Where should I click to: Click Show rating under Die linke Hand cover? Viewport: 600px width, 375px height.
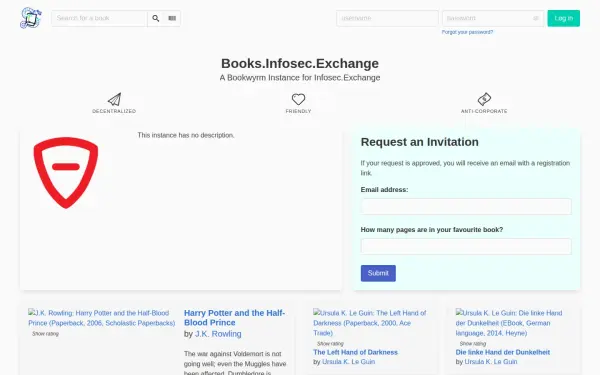pyautogui.click(x=472, y=344)
